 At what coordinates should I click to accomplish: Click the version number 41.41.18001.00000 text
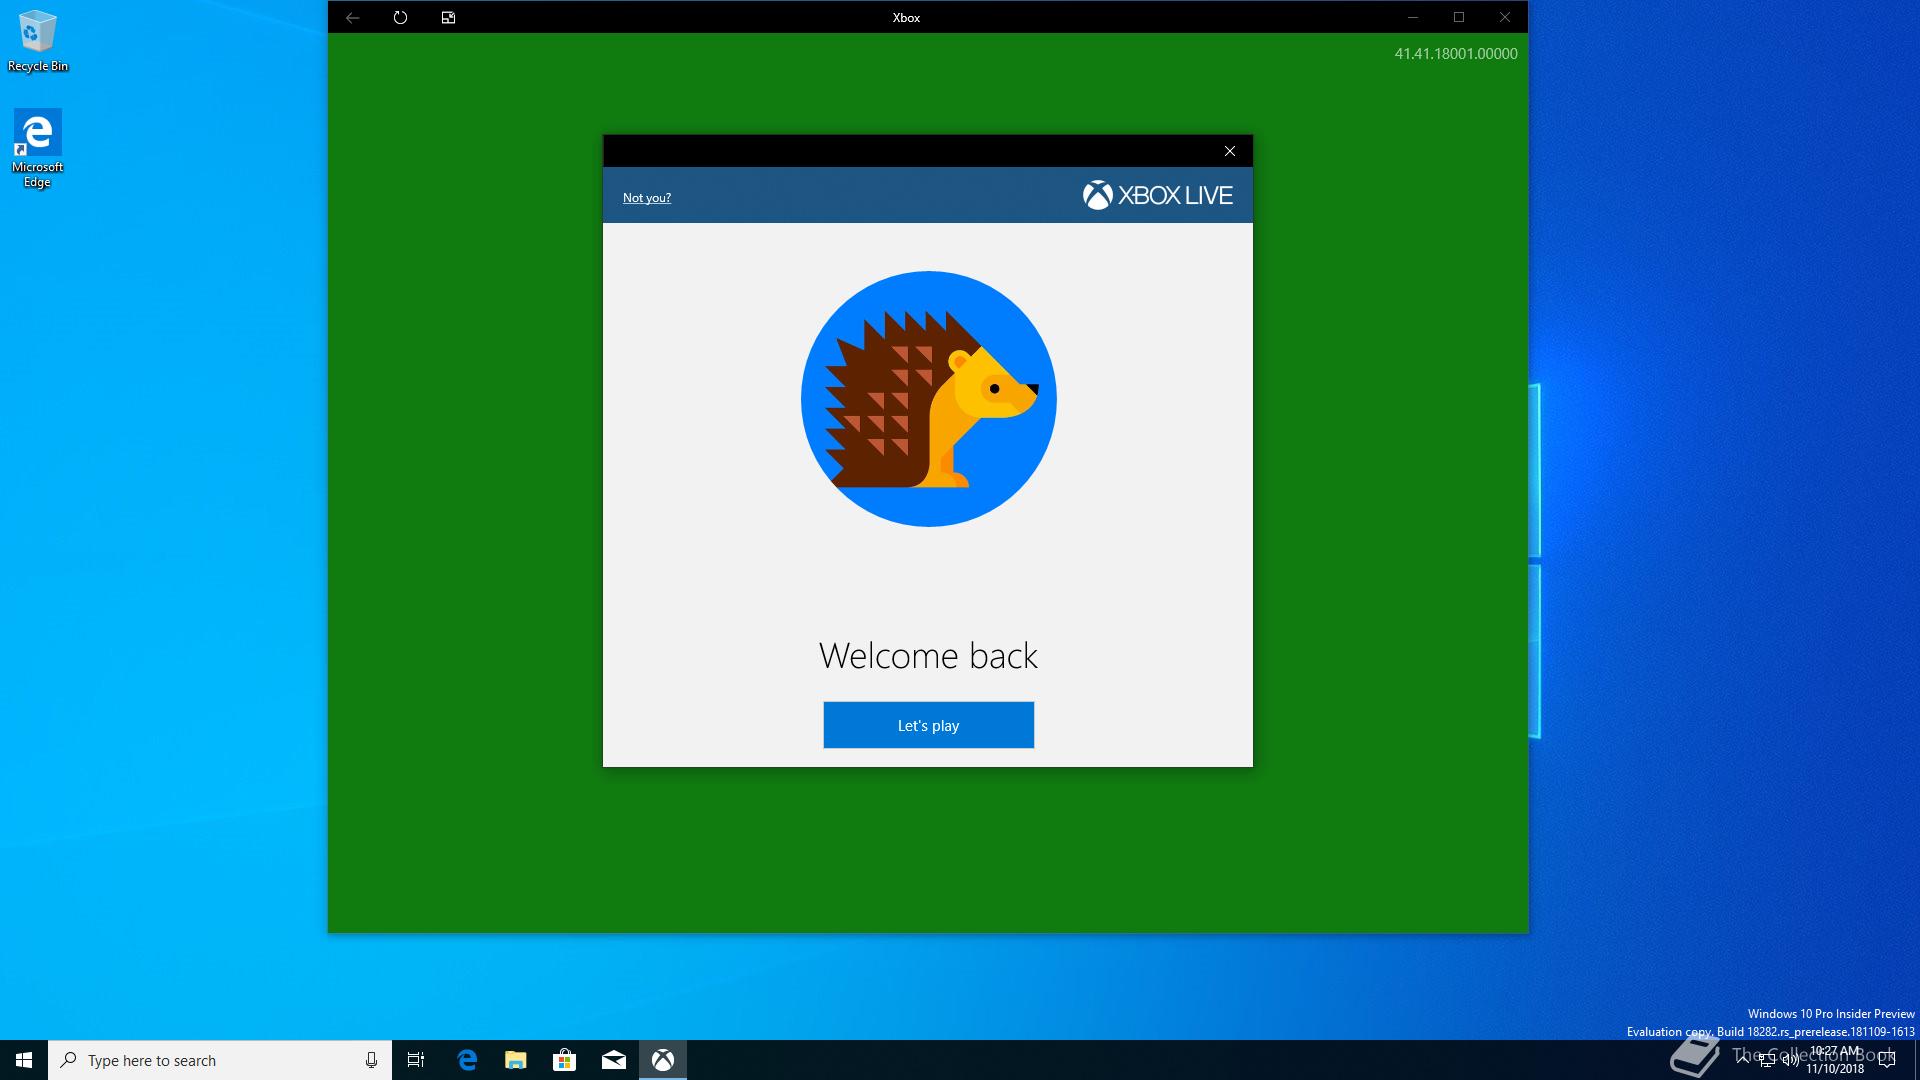[1456, 54]
